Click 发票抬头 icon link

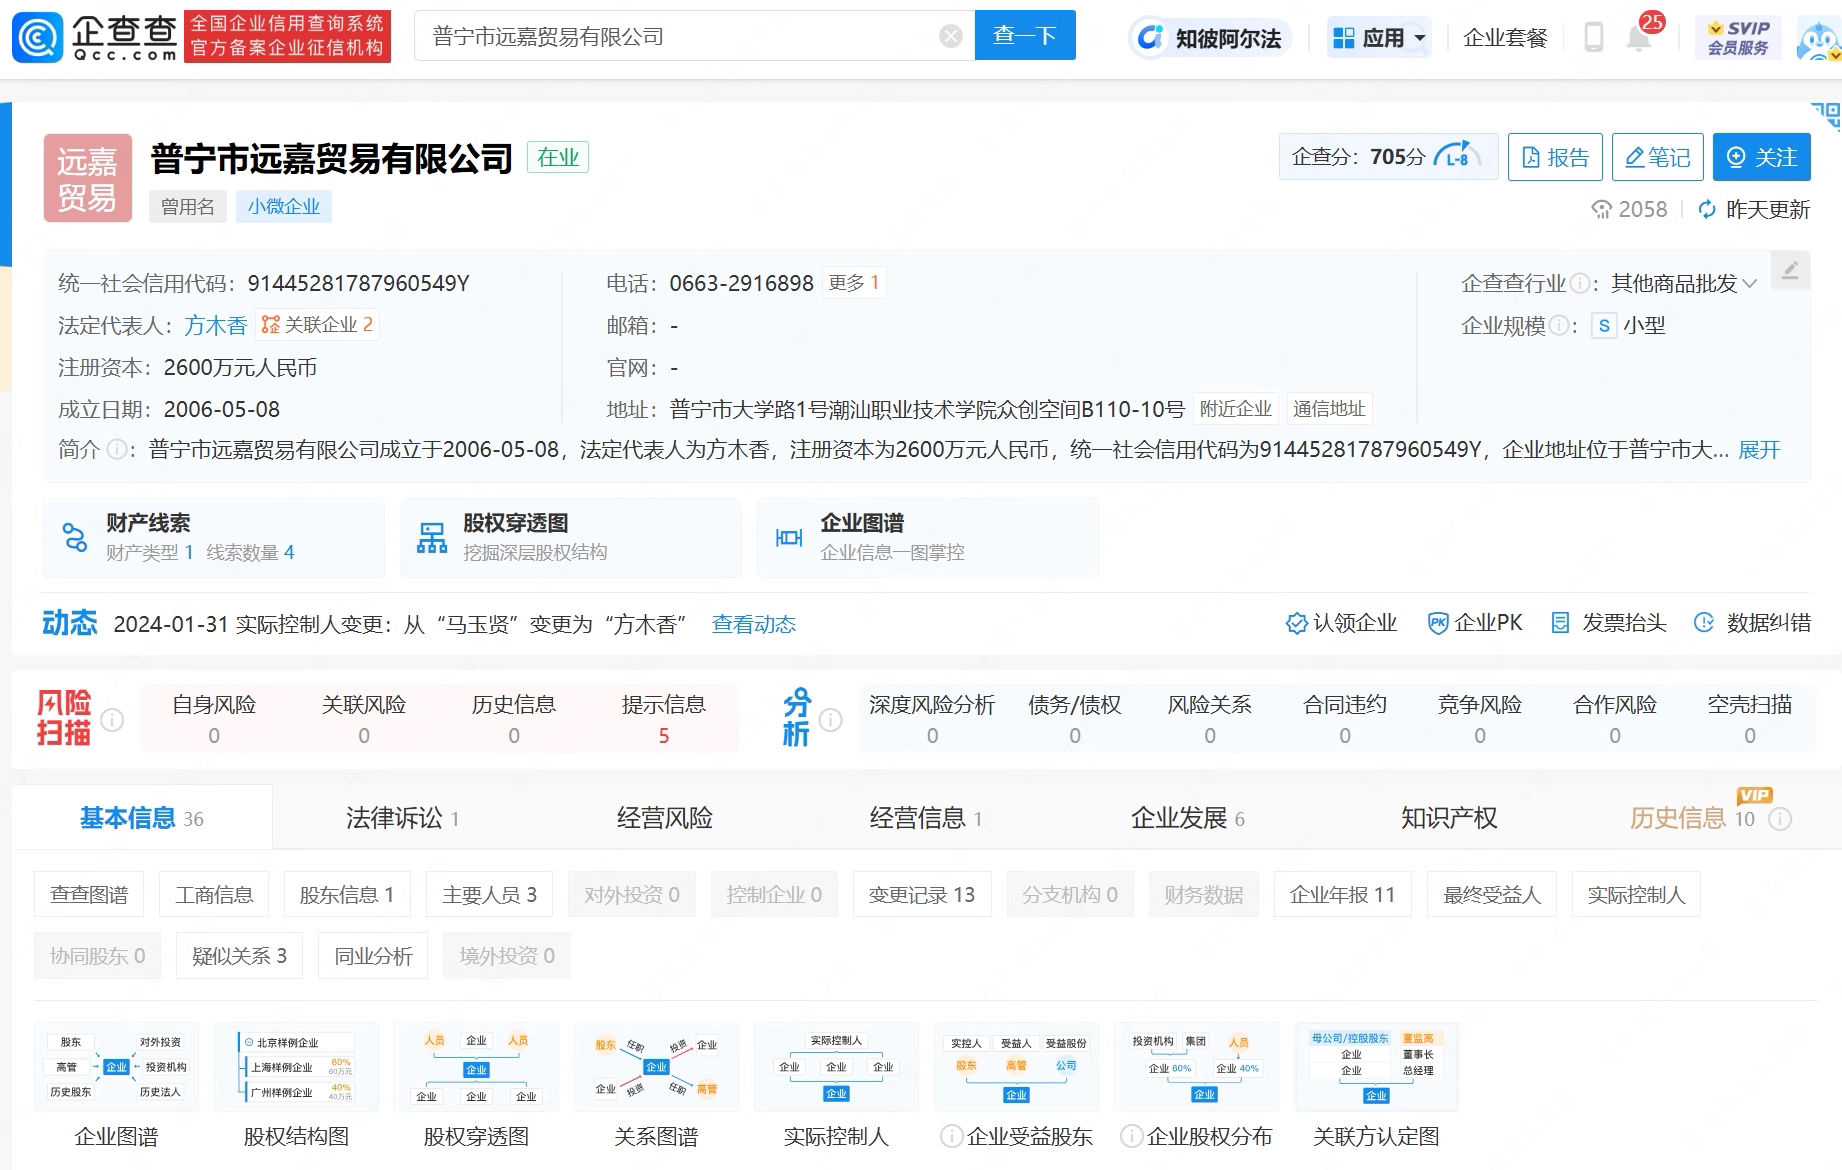coord(1607,623)
